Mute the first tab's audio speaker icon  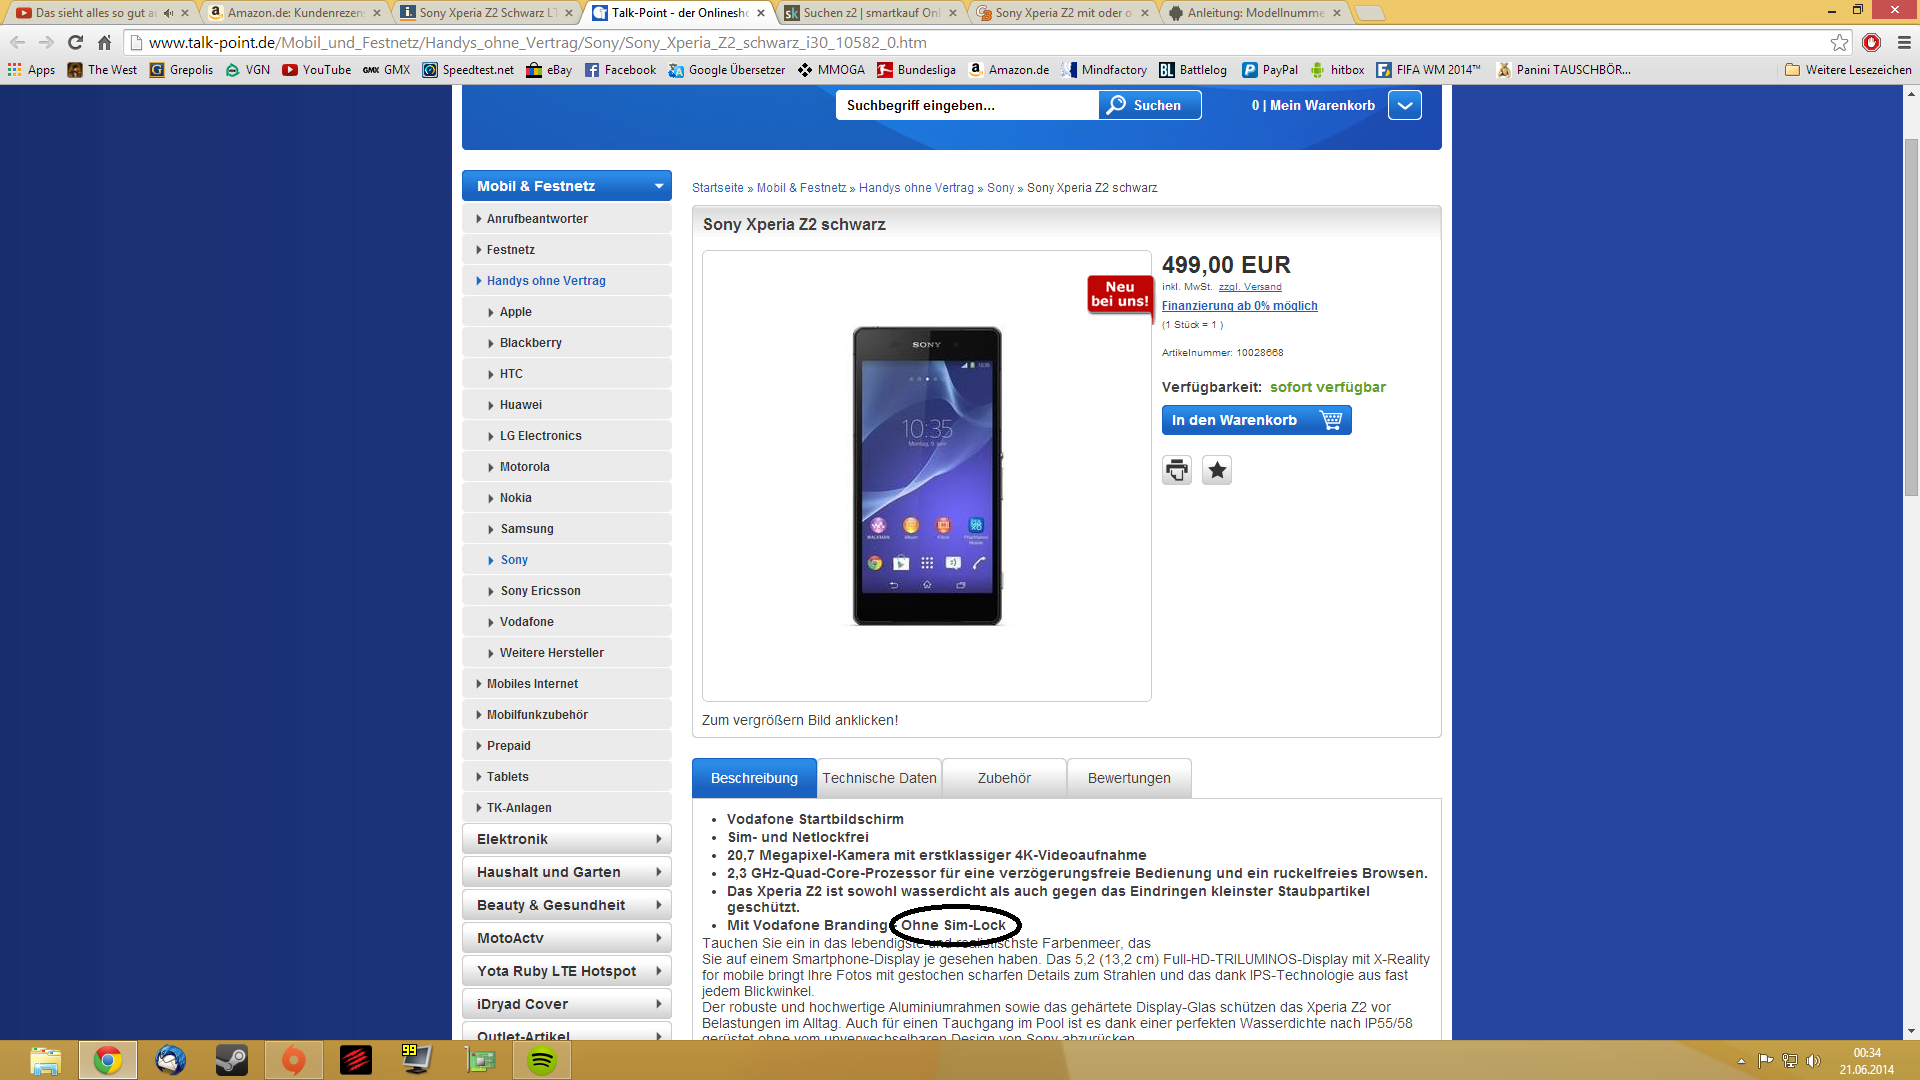[x=168, y=13]
